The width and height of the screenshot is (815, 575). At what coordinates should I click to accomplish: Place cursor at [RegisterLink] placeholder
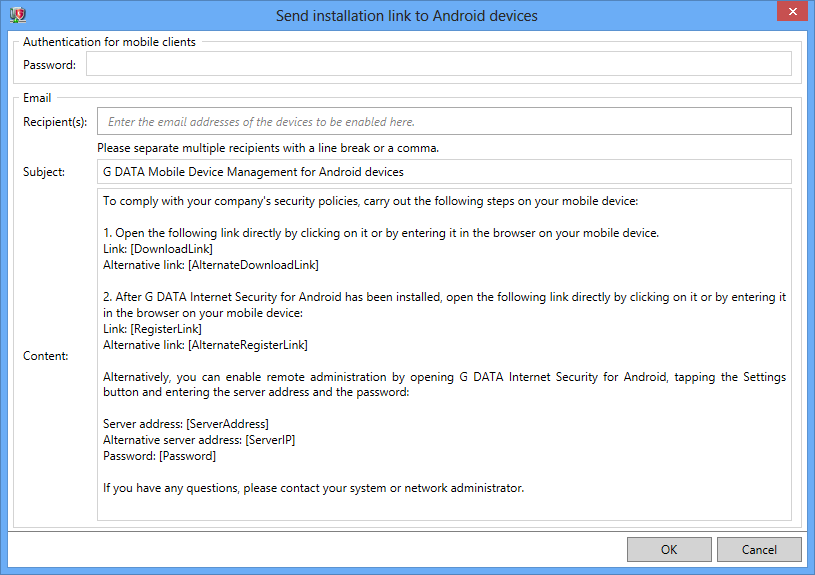click(x=166, y=329)
